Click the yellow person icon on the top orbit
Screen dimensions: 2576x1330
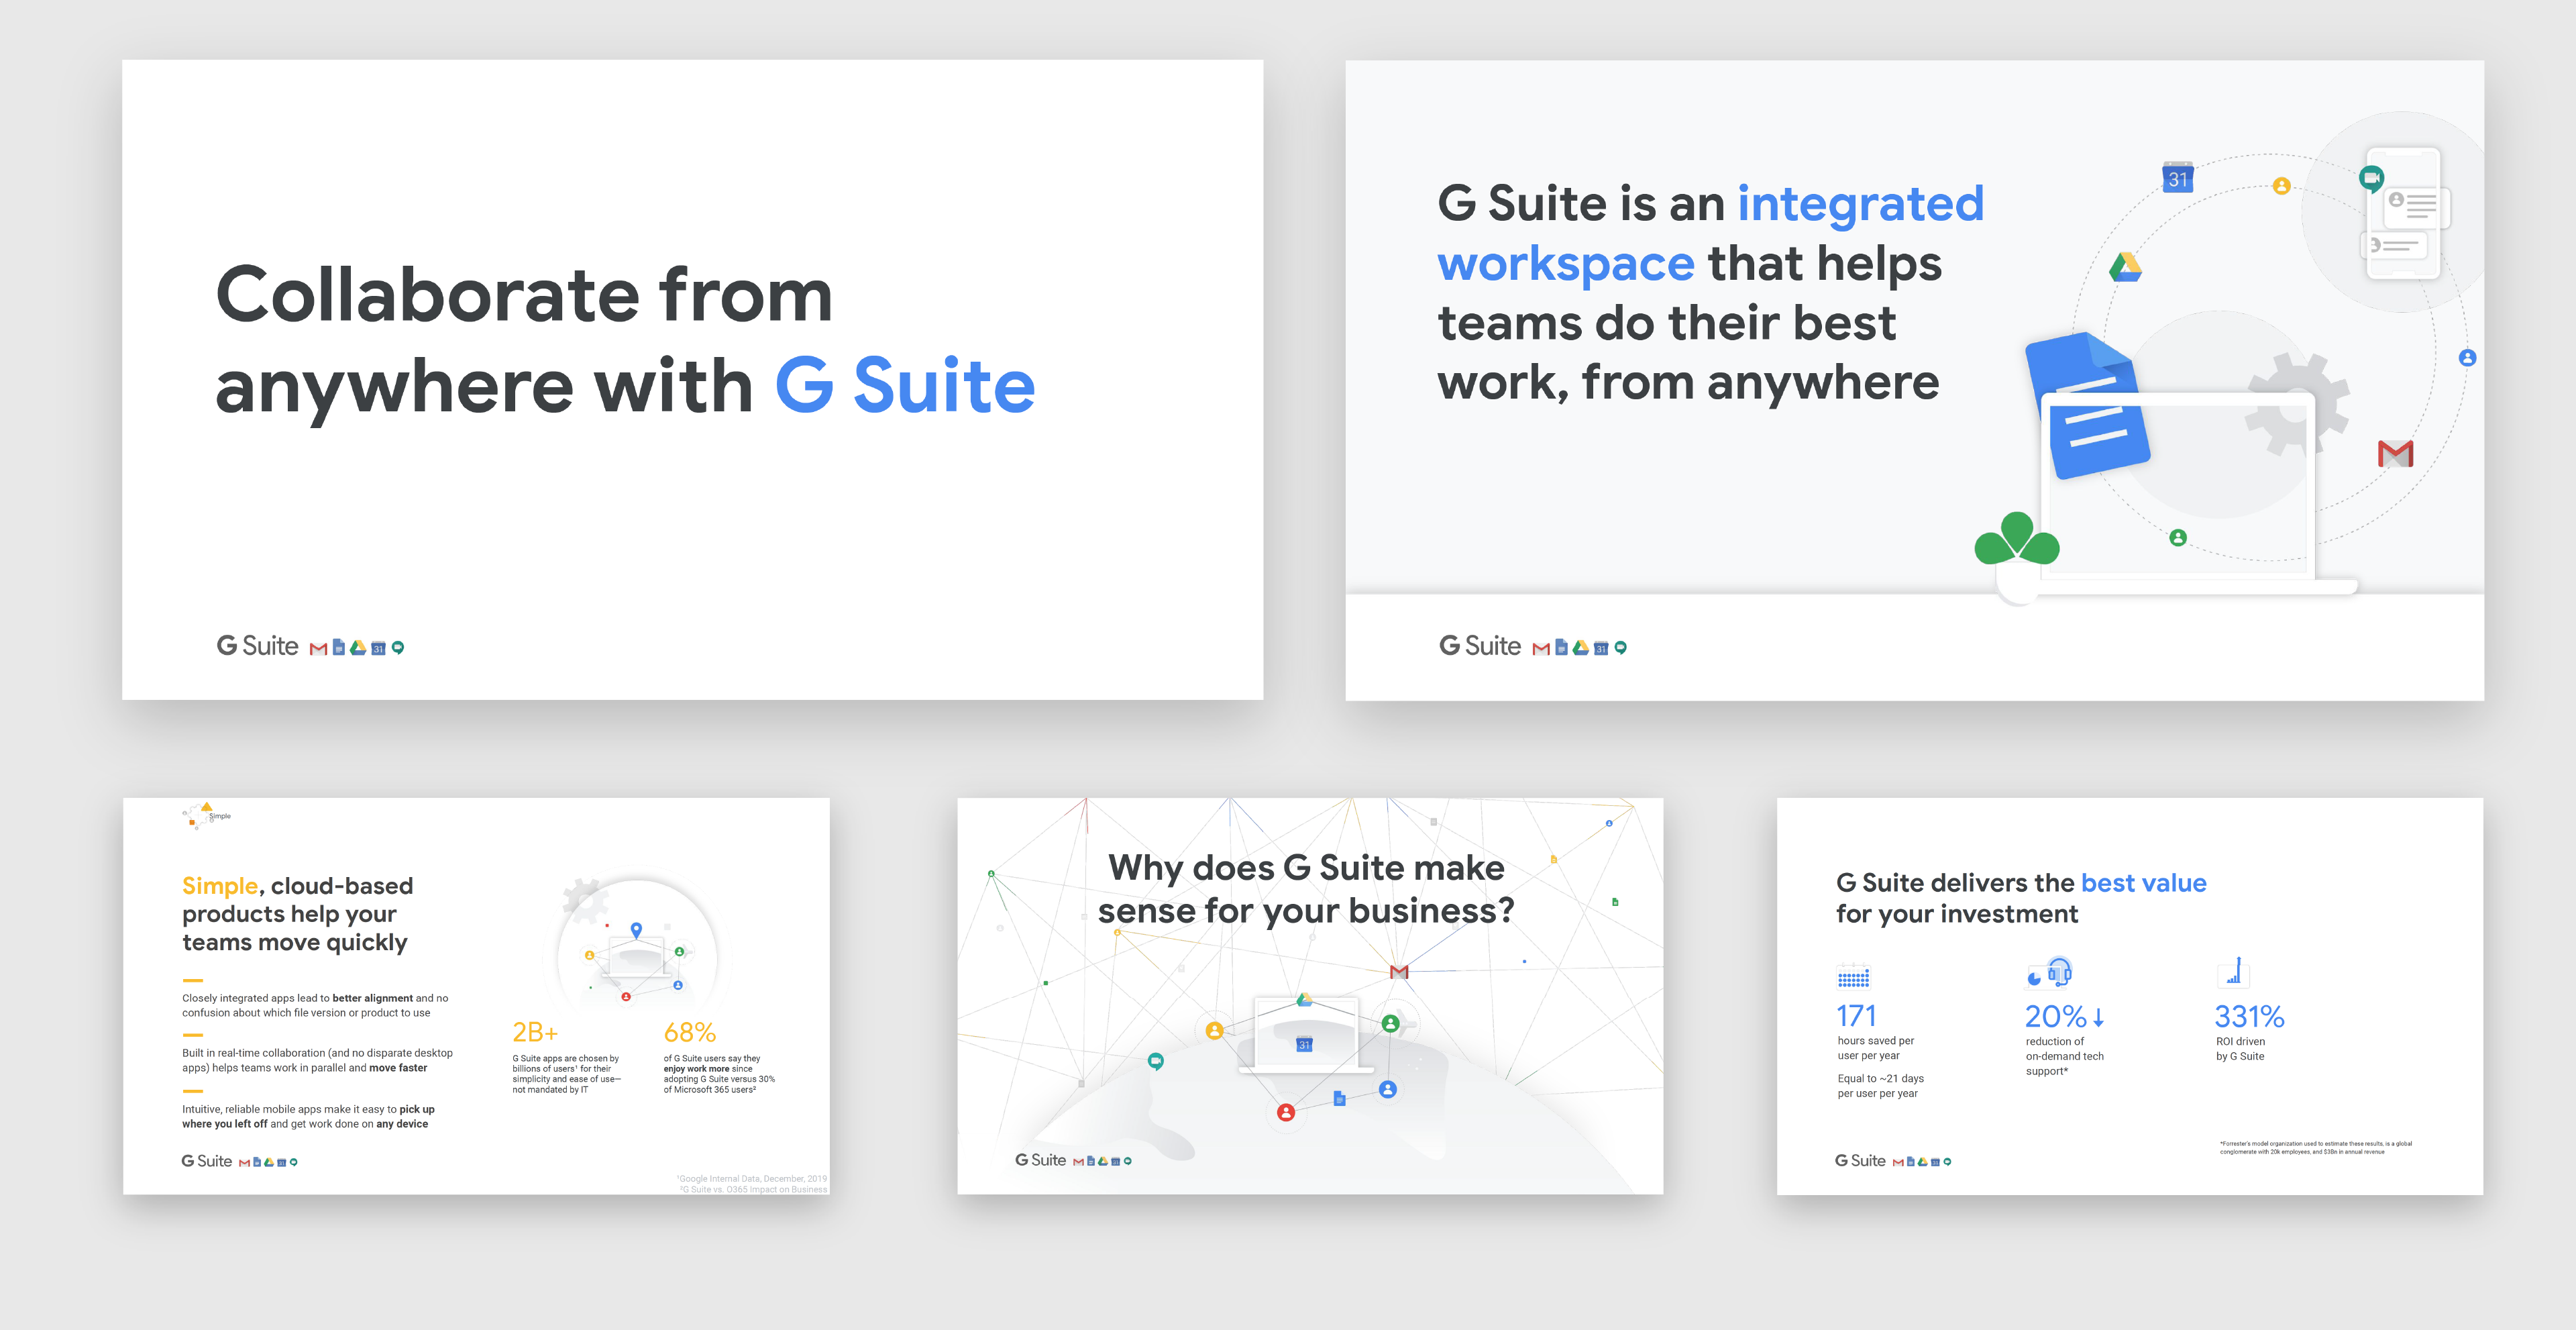[2281, 186]
